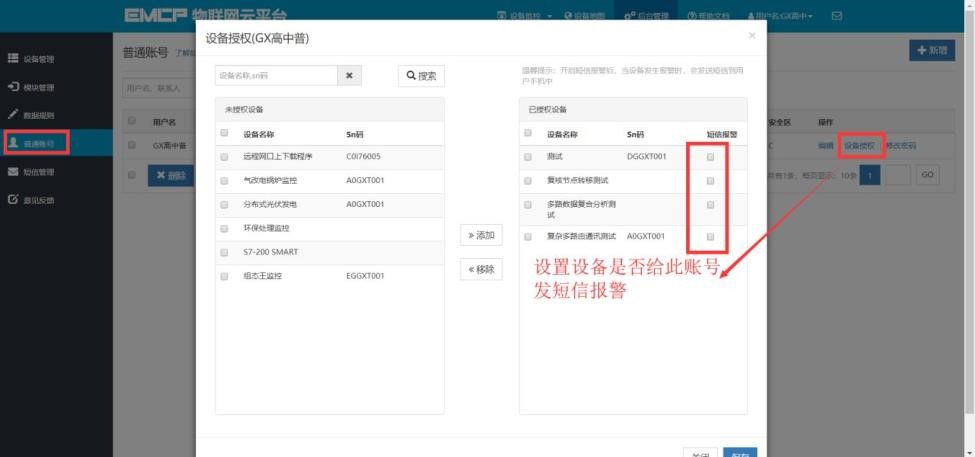Click the C0I76005 Sn码 cell
Screen dimensions: 975x457
point(363,157)
